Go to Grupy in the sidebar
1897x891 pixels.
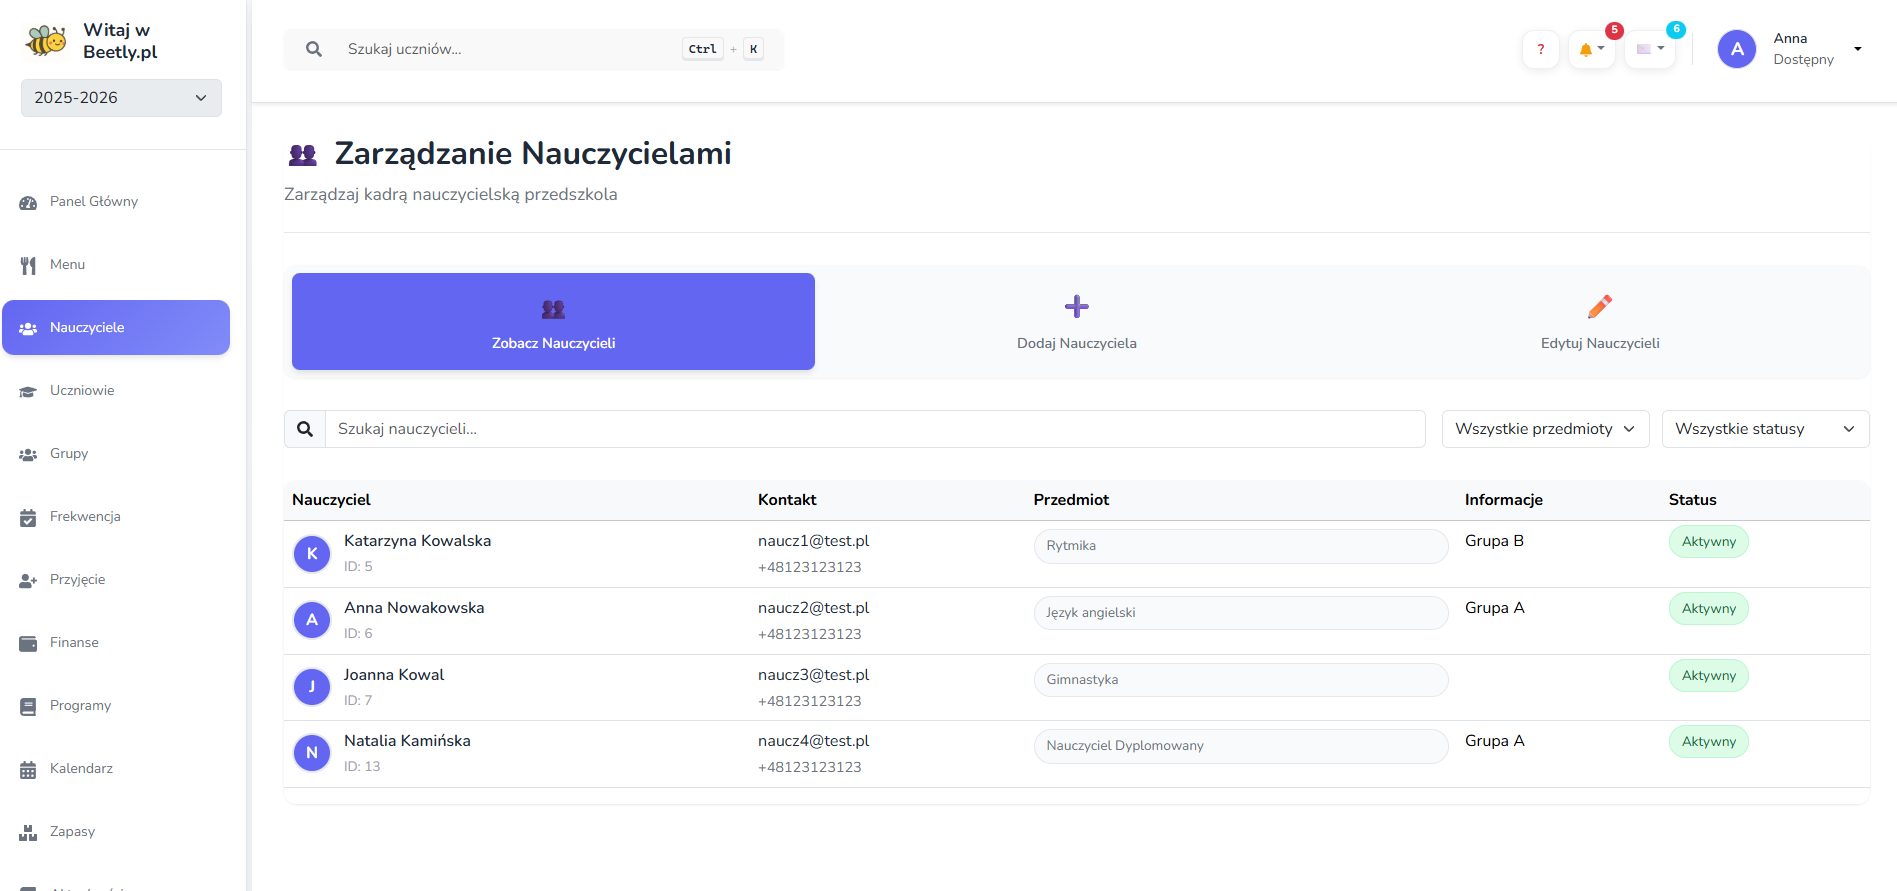click(116, 454)
